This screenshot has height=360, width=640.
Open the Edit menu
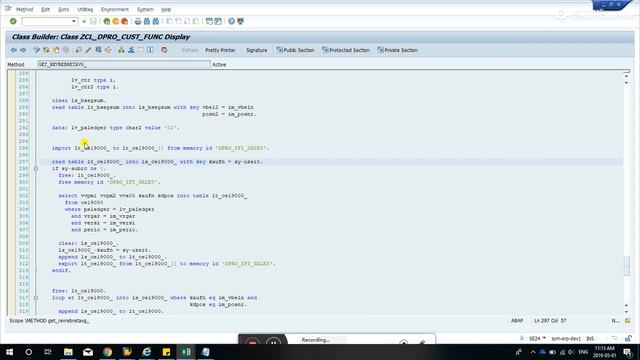point(46,9)
